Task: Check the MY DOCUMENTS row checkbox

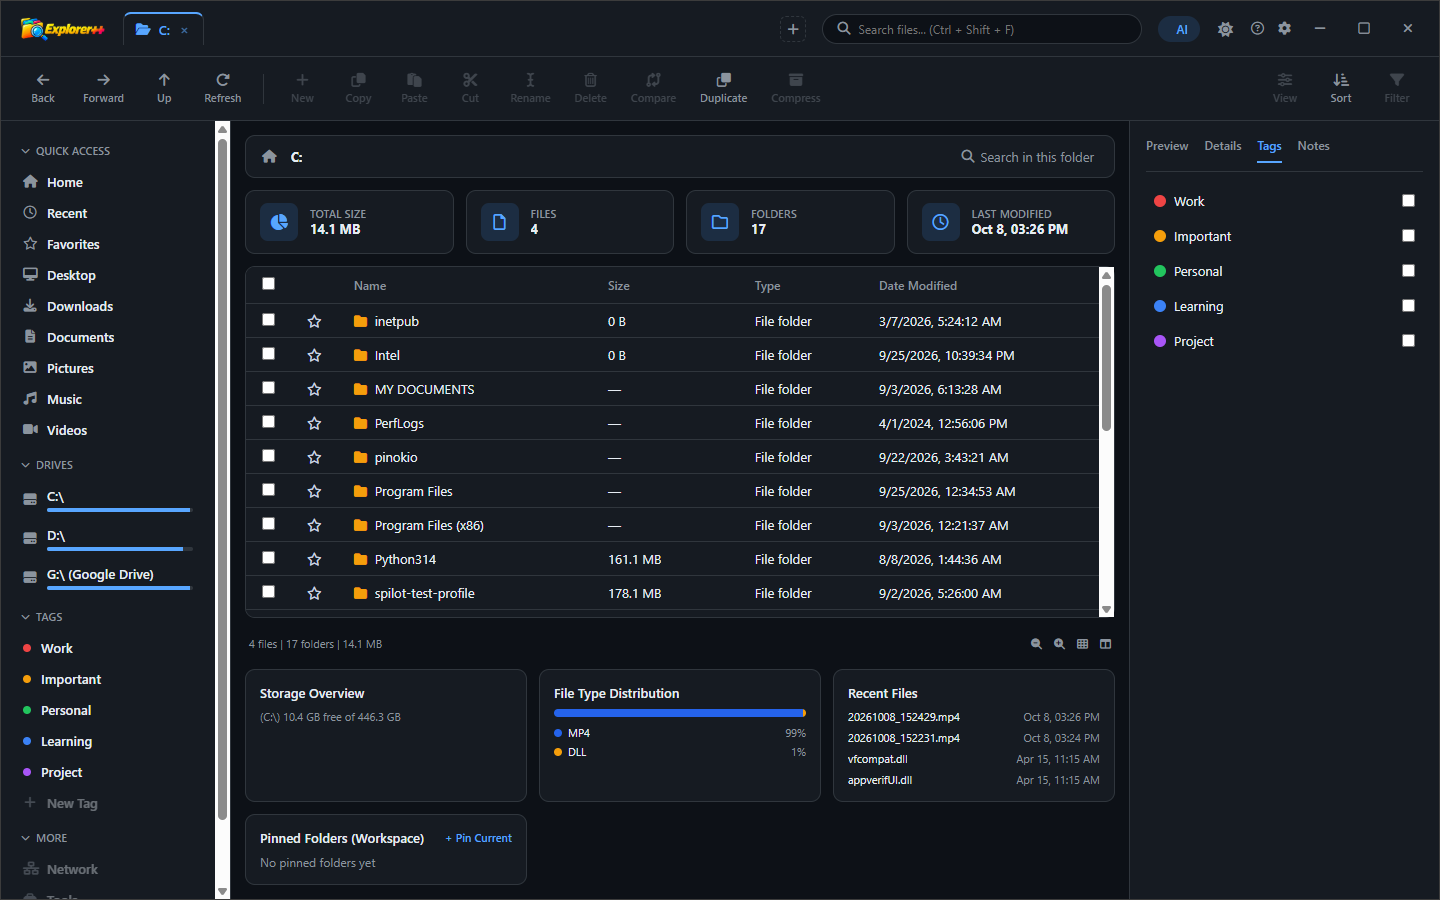Action: [x=268, y=388]
